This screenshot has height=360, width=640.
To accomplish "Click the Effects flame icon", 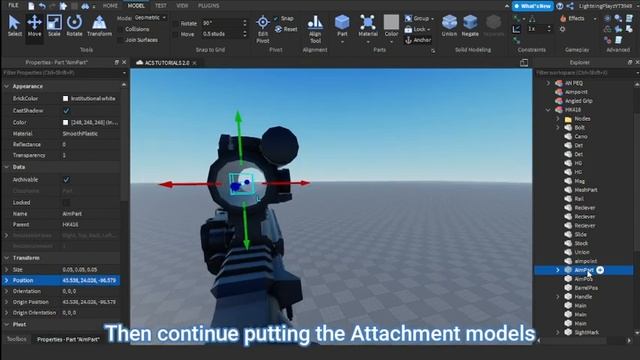I will [563, 18].
